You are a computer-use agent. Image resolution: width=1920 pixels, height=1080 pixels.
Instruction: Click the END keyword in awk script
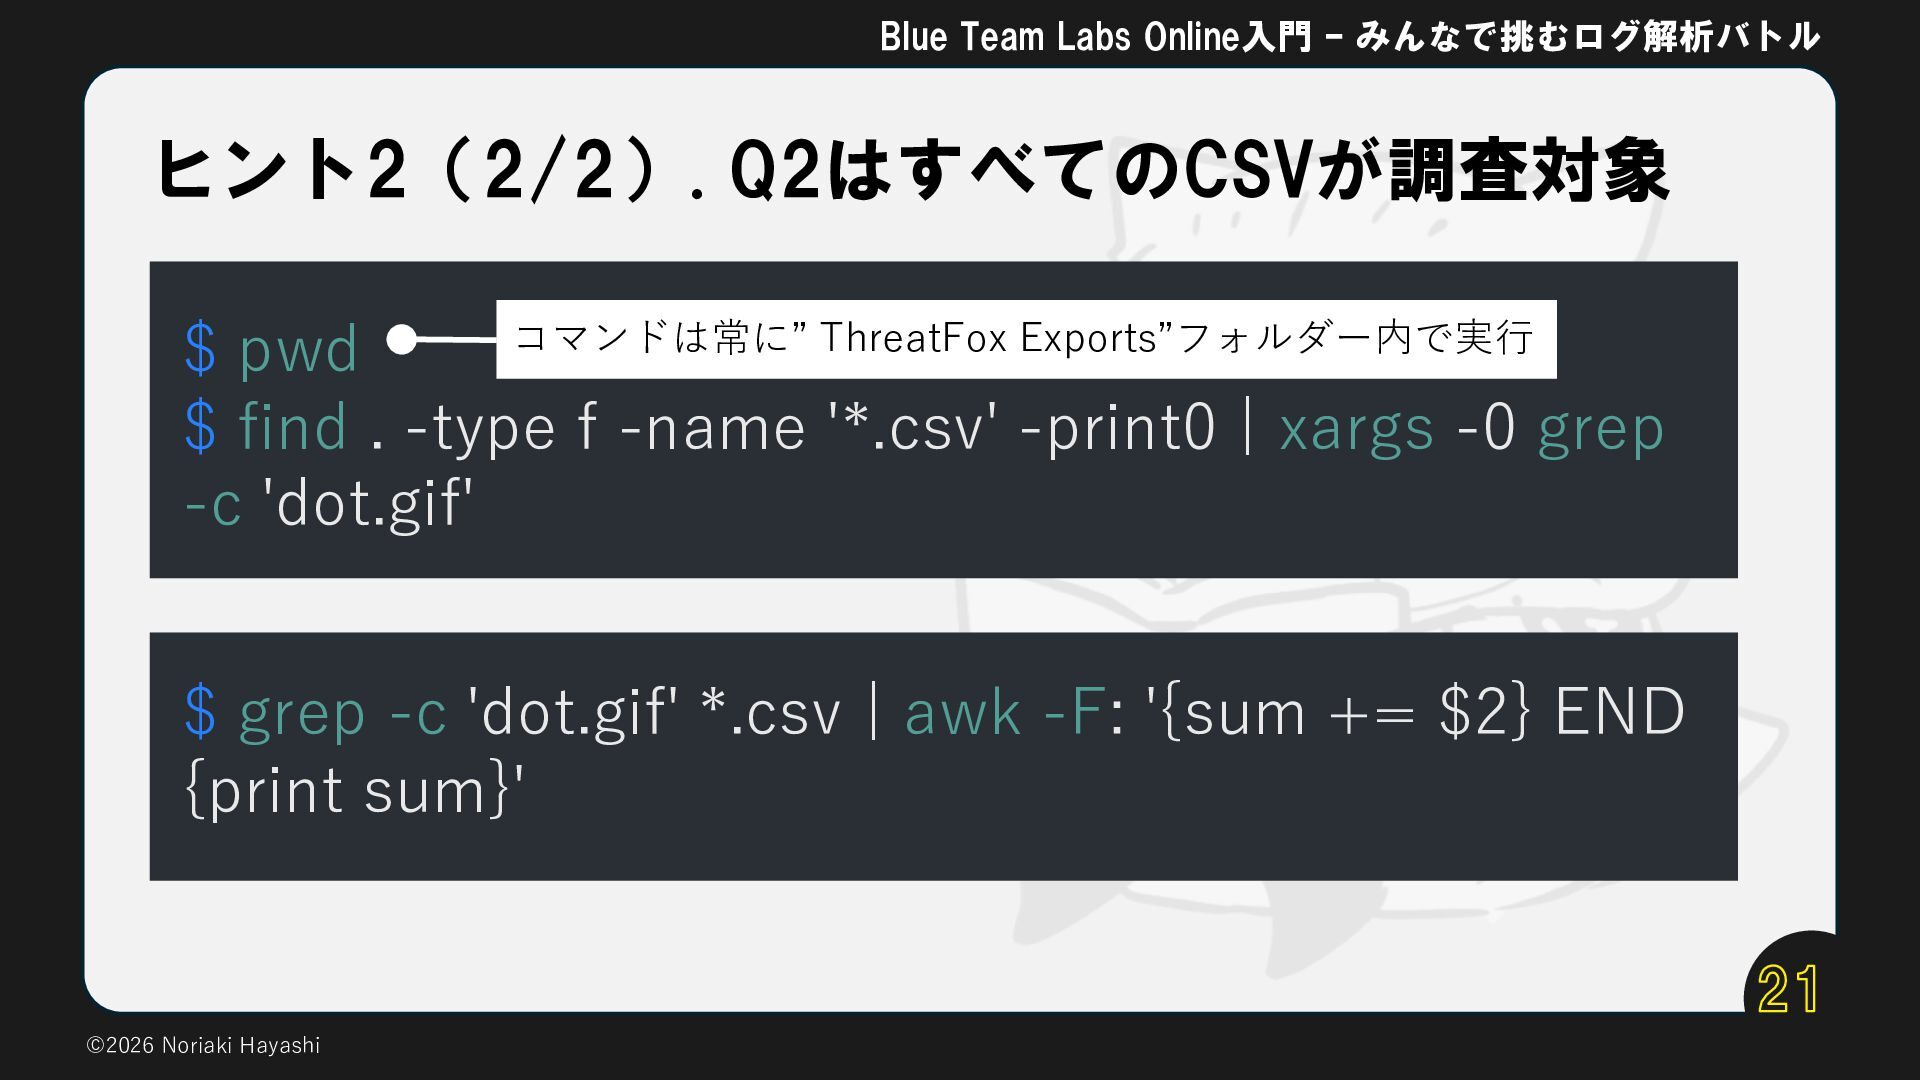pos(1619,712)
